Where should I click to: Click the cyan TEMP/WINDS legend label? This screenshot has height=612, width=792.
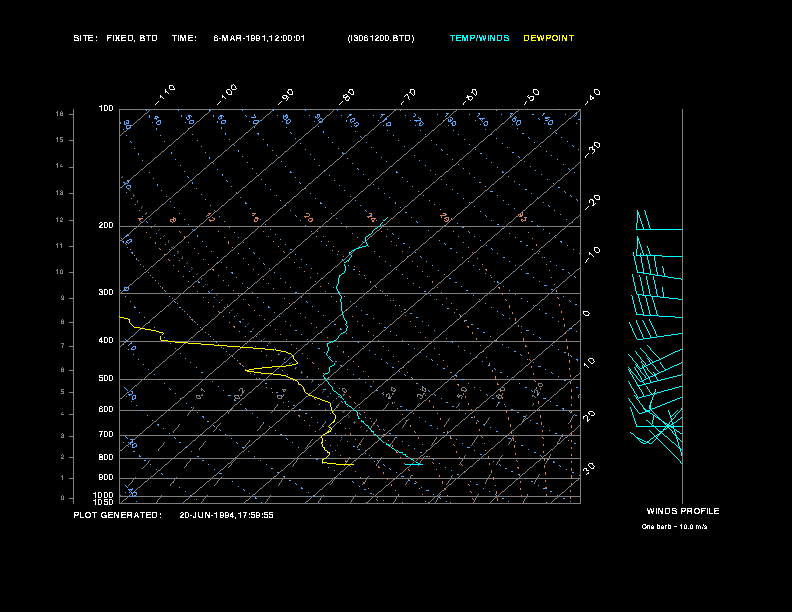(x=479, y=38)
